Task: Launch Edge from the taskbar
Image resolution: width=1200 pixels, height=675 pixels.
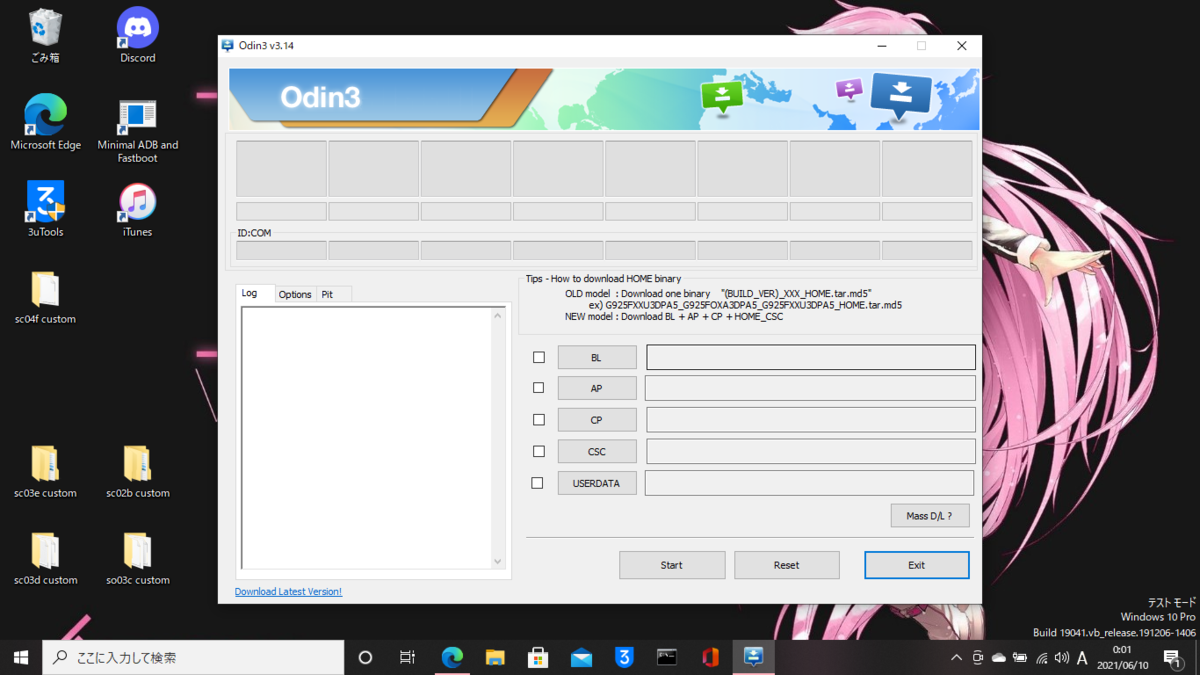Action: (x=452, y=657)
